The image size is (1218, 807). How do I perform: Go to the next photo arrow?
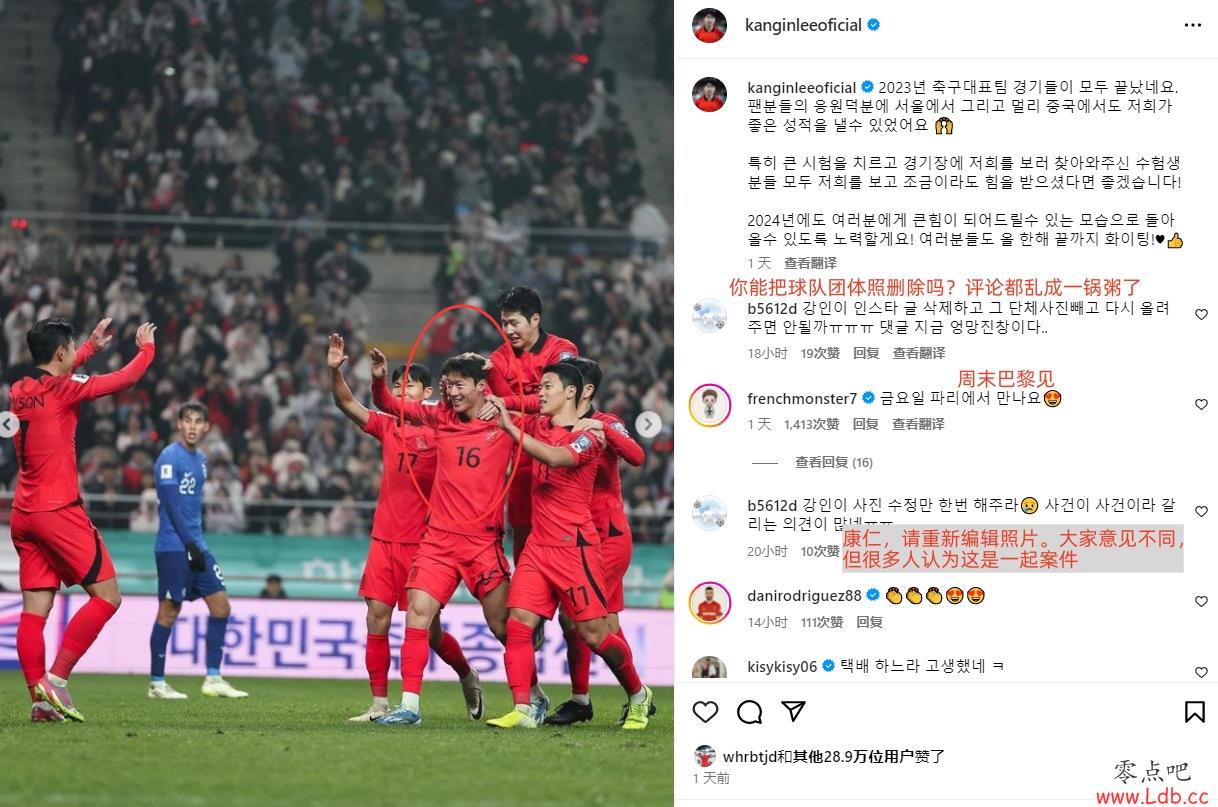[x=646, y=424]
